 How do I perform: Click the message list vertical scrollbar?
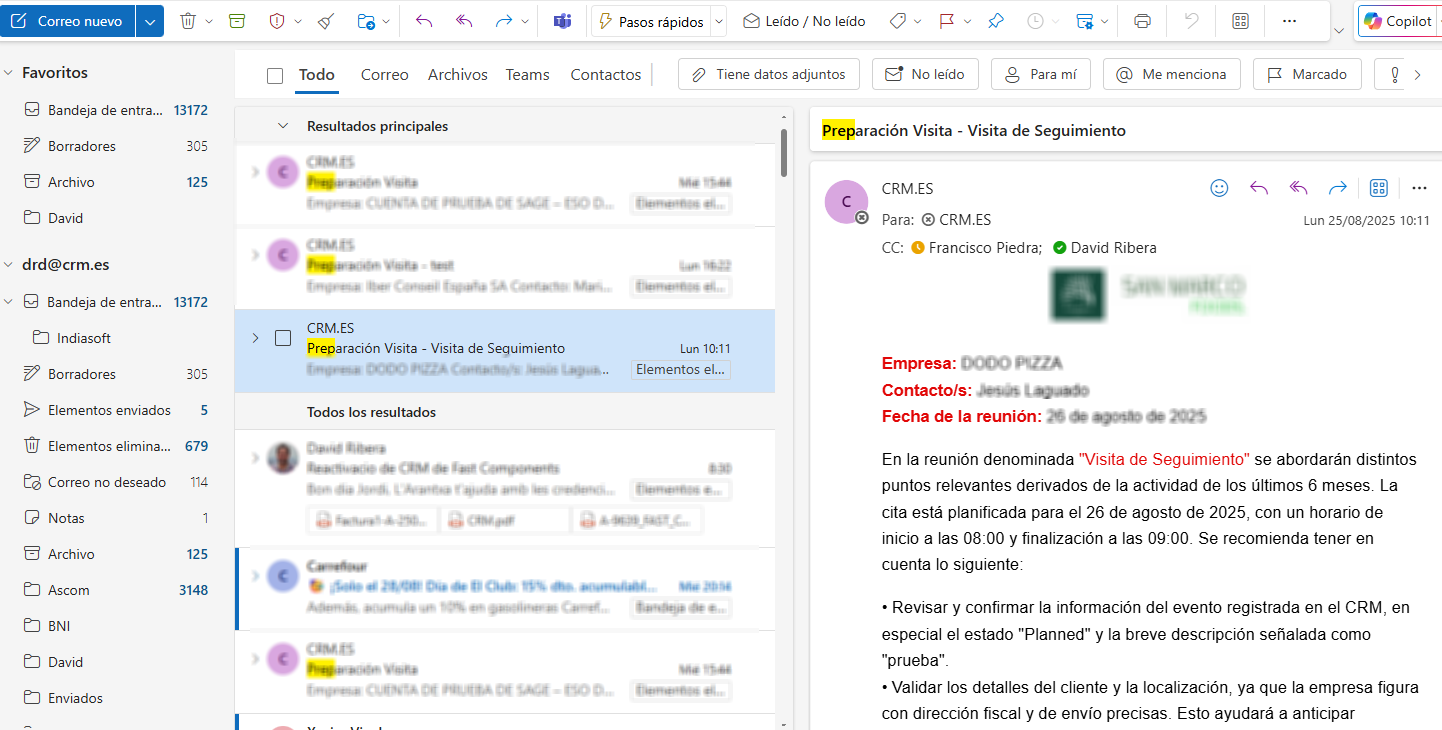point(784,152)
